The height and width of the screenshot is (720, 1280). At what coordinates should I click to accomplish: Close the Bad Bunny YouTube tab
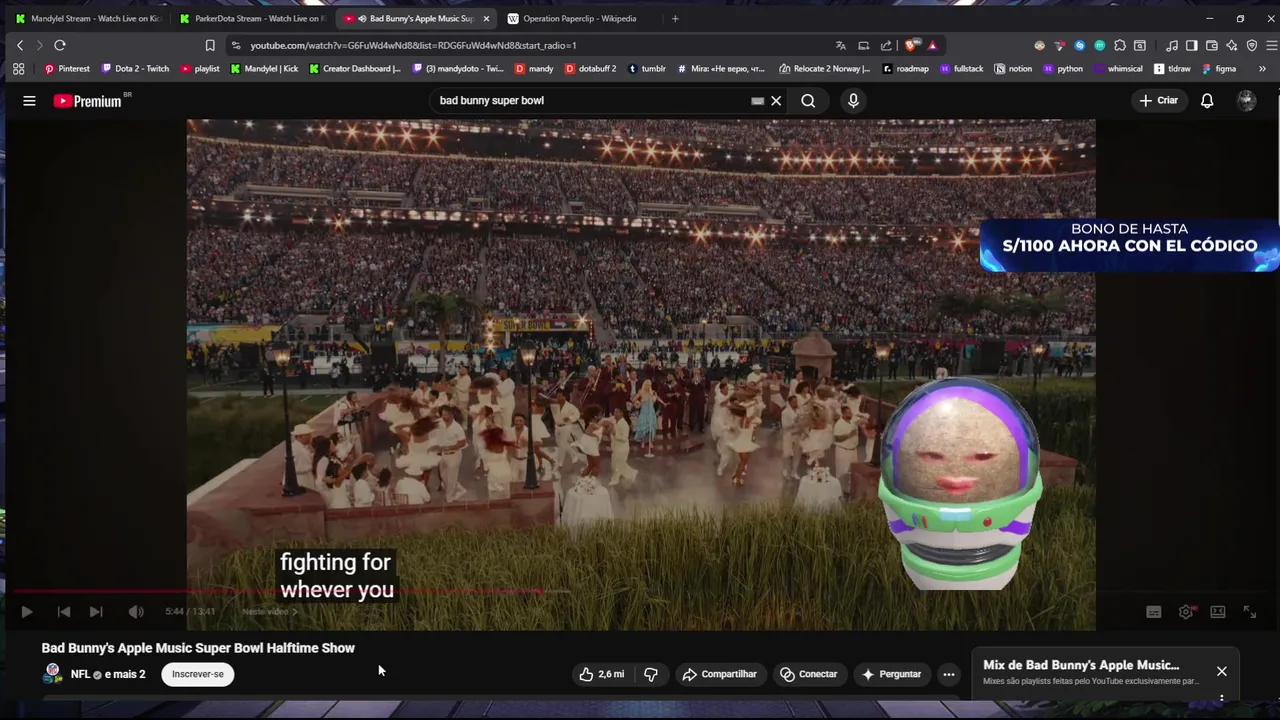[486, 18]
